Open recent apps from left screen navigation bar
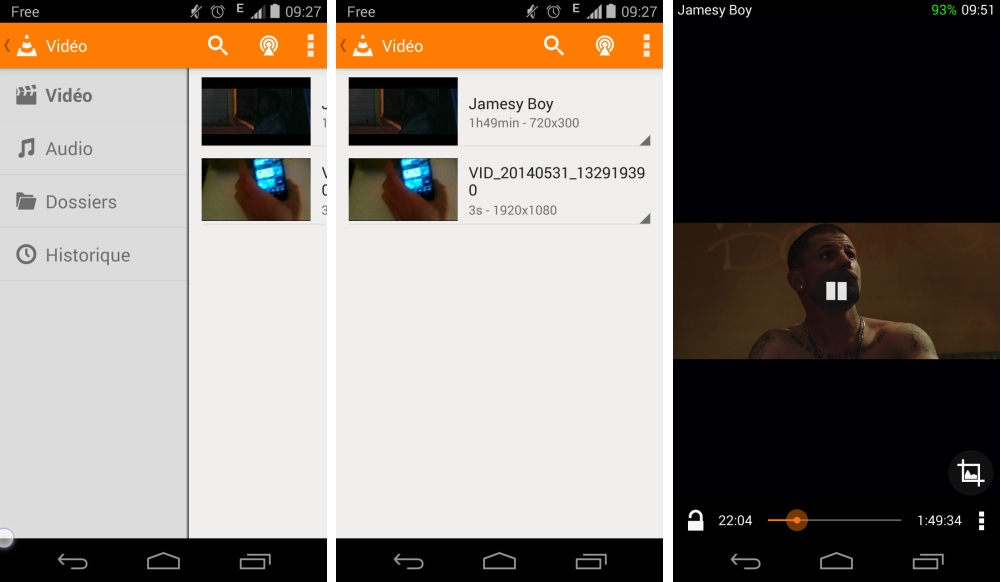 click(255, 561)
